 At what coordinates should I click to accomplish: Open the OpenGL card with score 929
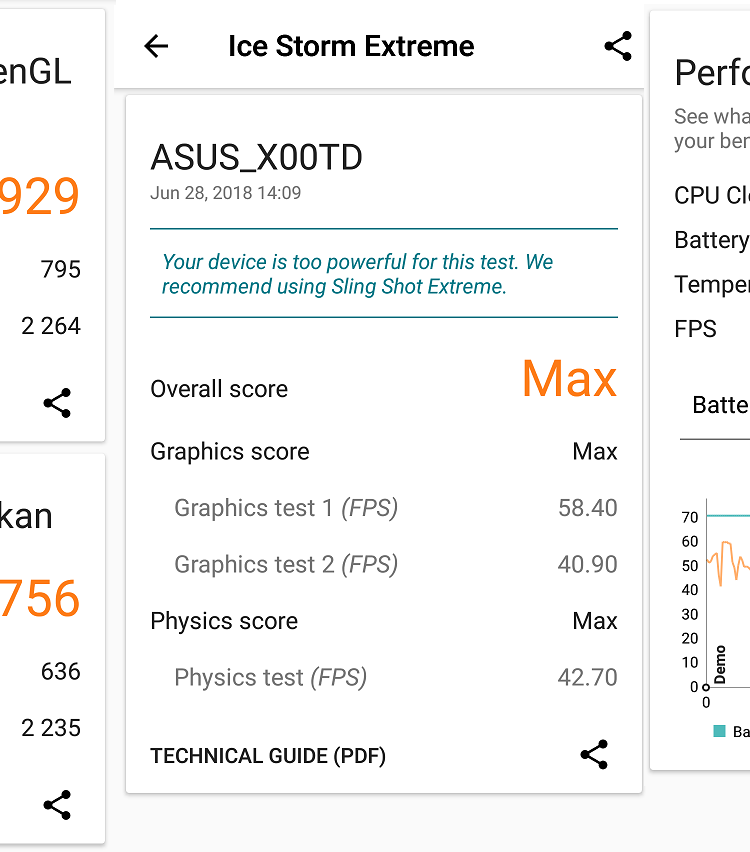(x=40, y=196)
